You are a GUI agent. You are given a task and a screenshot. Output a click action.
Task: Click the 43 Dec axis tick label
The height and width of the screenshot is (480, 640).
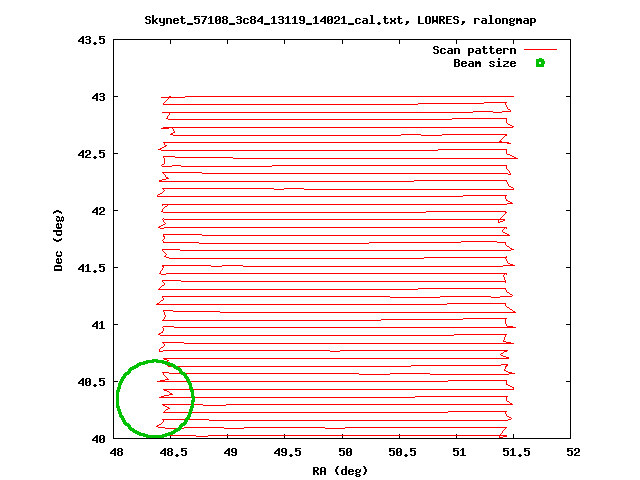(98, 97)
